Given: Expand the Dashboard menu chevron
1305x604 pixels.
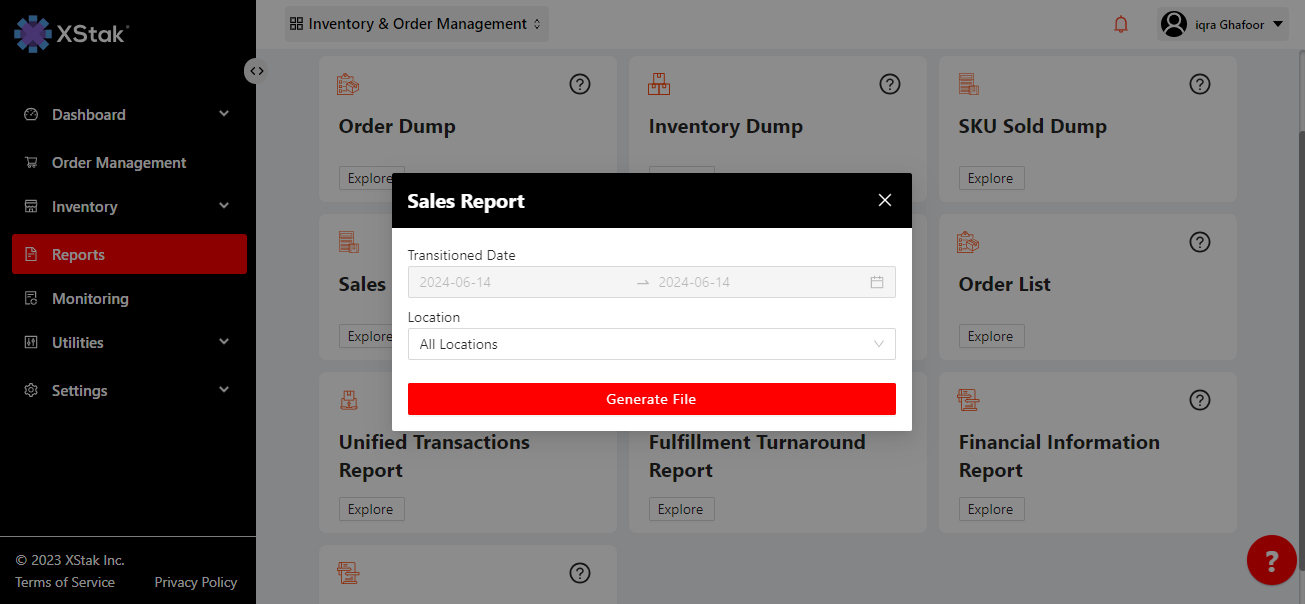Looking at the screenshot, I should pos(224,114).
